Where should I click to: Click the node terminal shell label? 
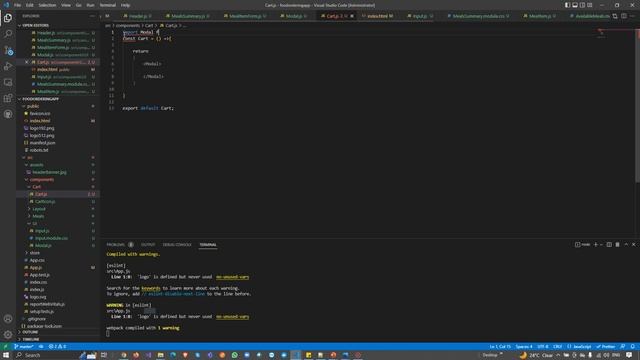pos(583,244)
